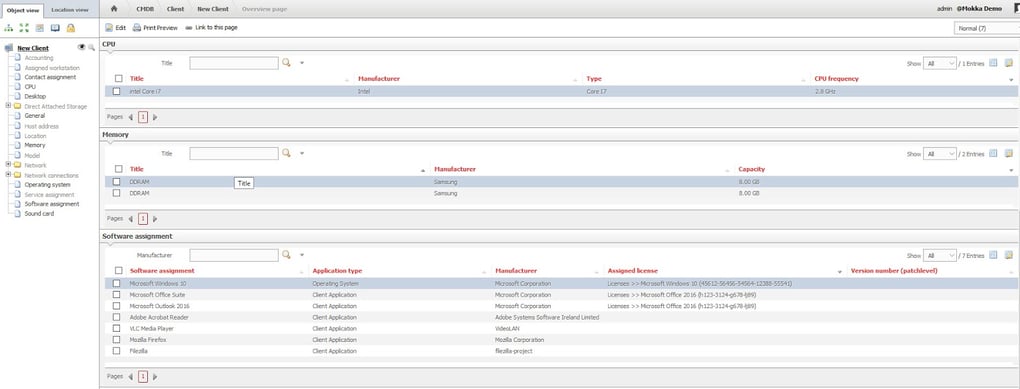Click the yellow list icon in Memory section
The height and width of the screenshot is (389, 1020).
[1009, 154]
